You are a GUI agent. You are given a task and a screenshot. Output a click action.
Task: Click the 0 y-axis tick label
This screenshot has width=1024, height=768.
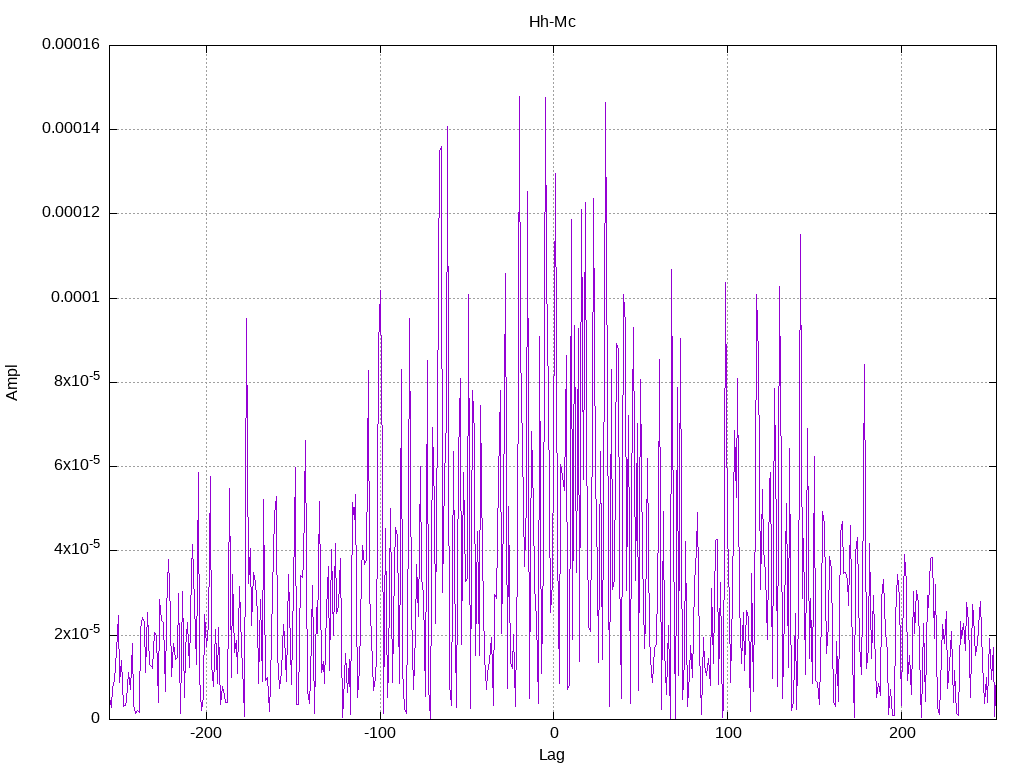tap(95, 718)
